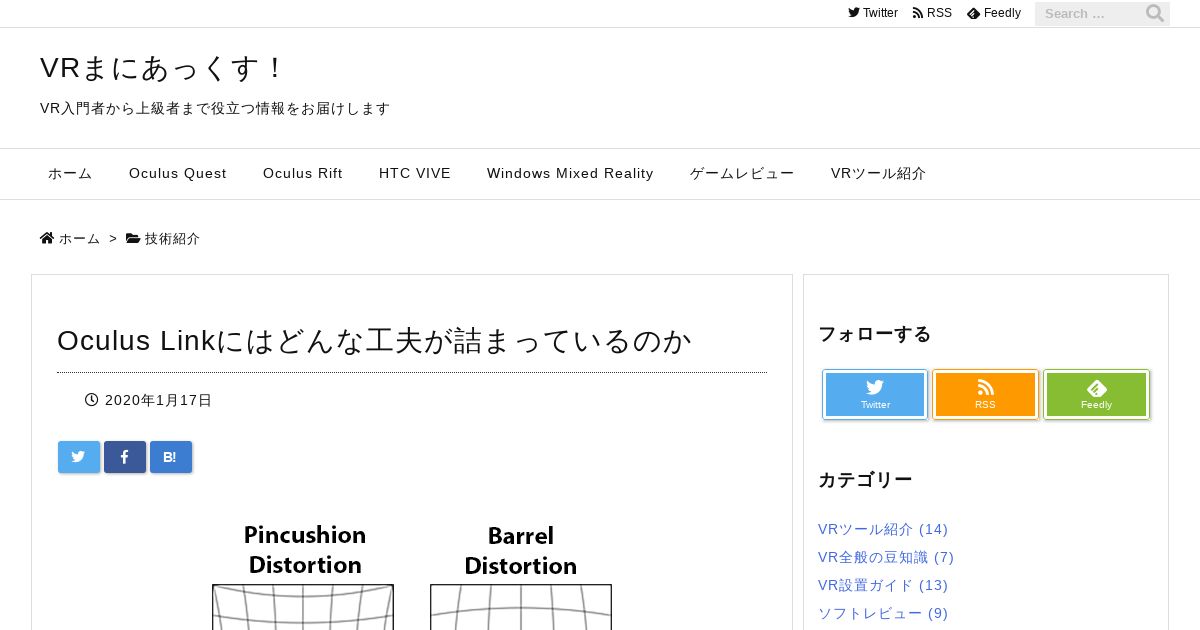Click the カテゴリー sidebar heading
The image size is (1200, 630).
coord(865,480)
